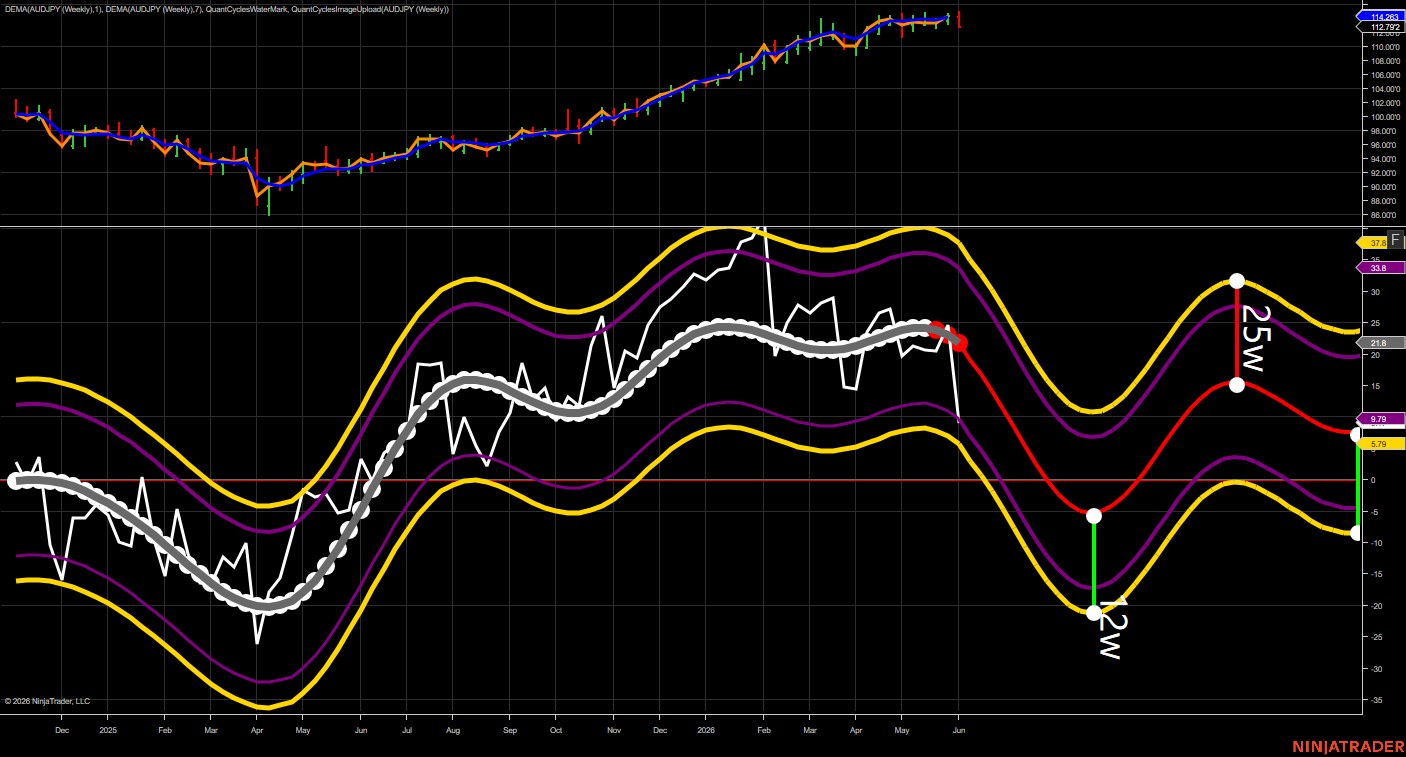Click the Nov label on the time axis

(x=613, y=730)
